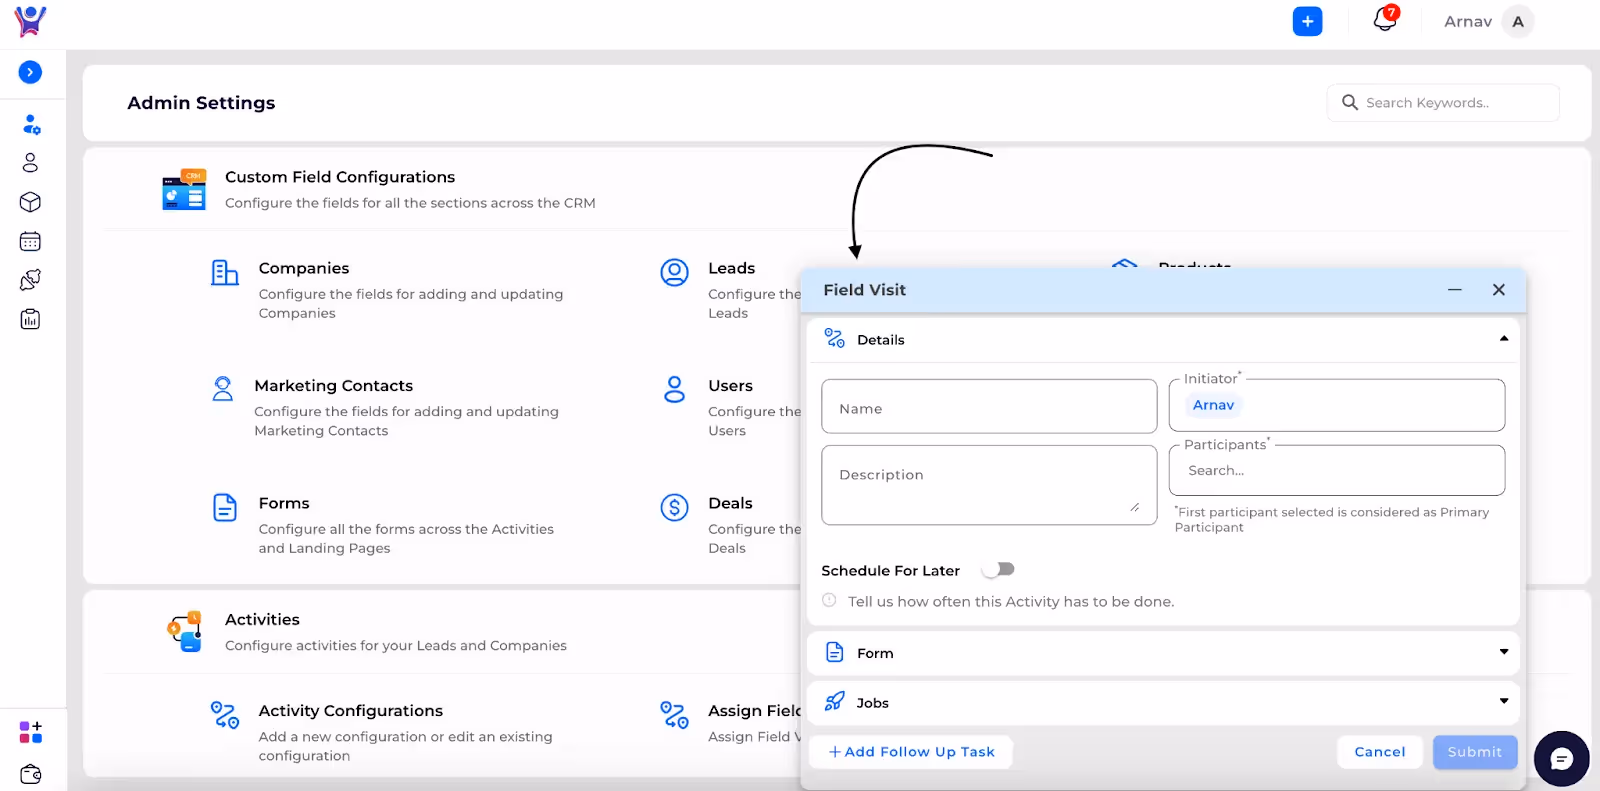Open the Companies field configuration
This screenshot has width=1600, height=791.
304,268
